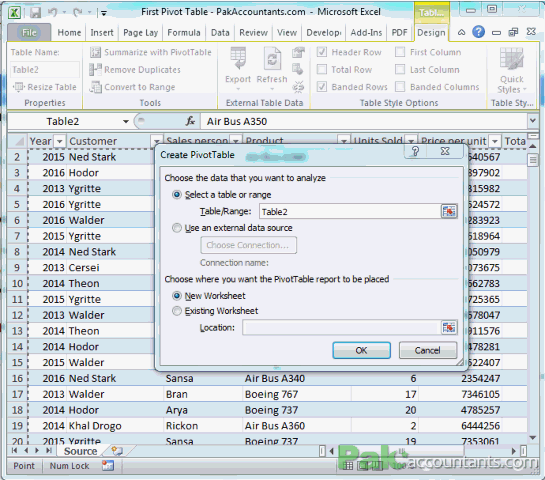The width and height of the screenshot is (545, 480).
Task: Click the Undo arrow icon
Action: click(x=53, y=13)
